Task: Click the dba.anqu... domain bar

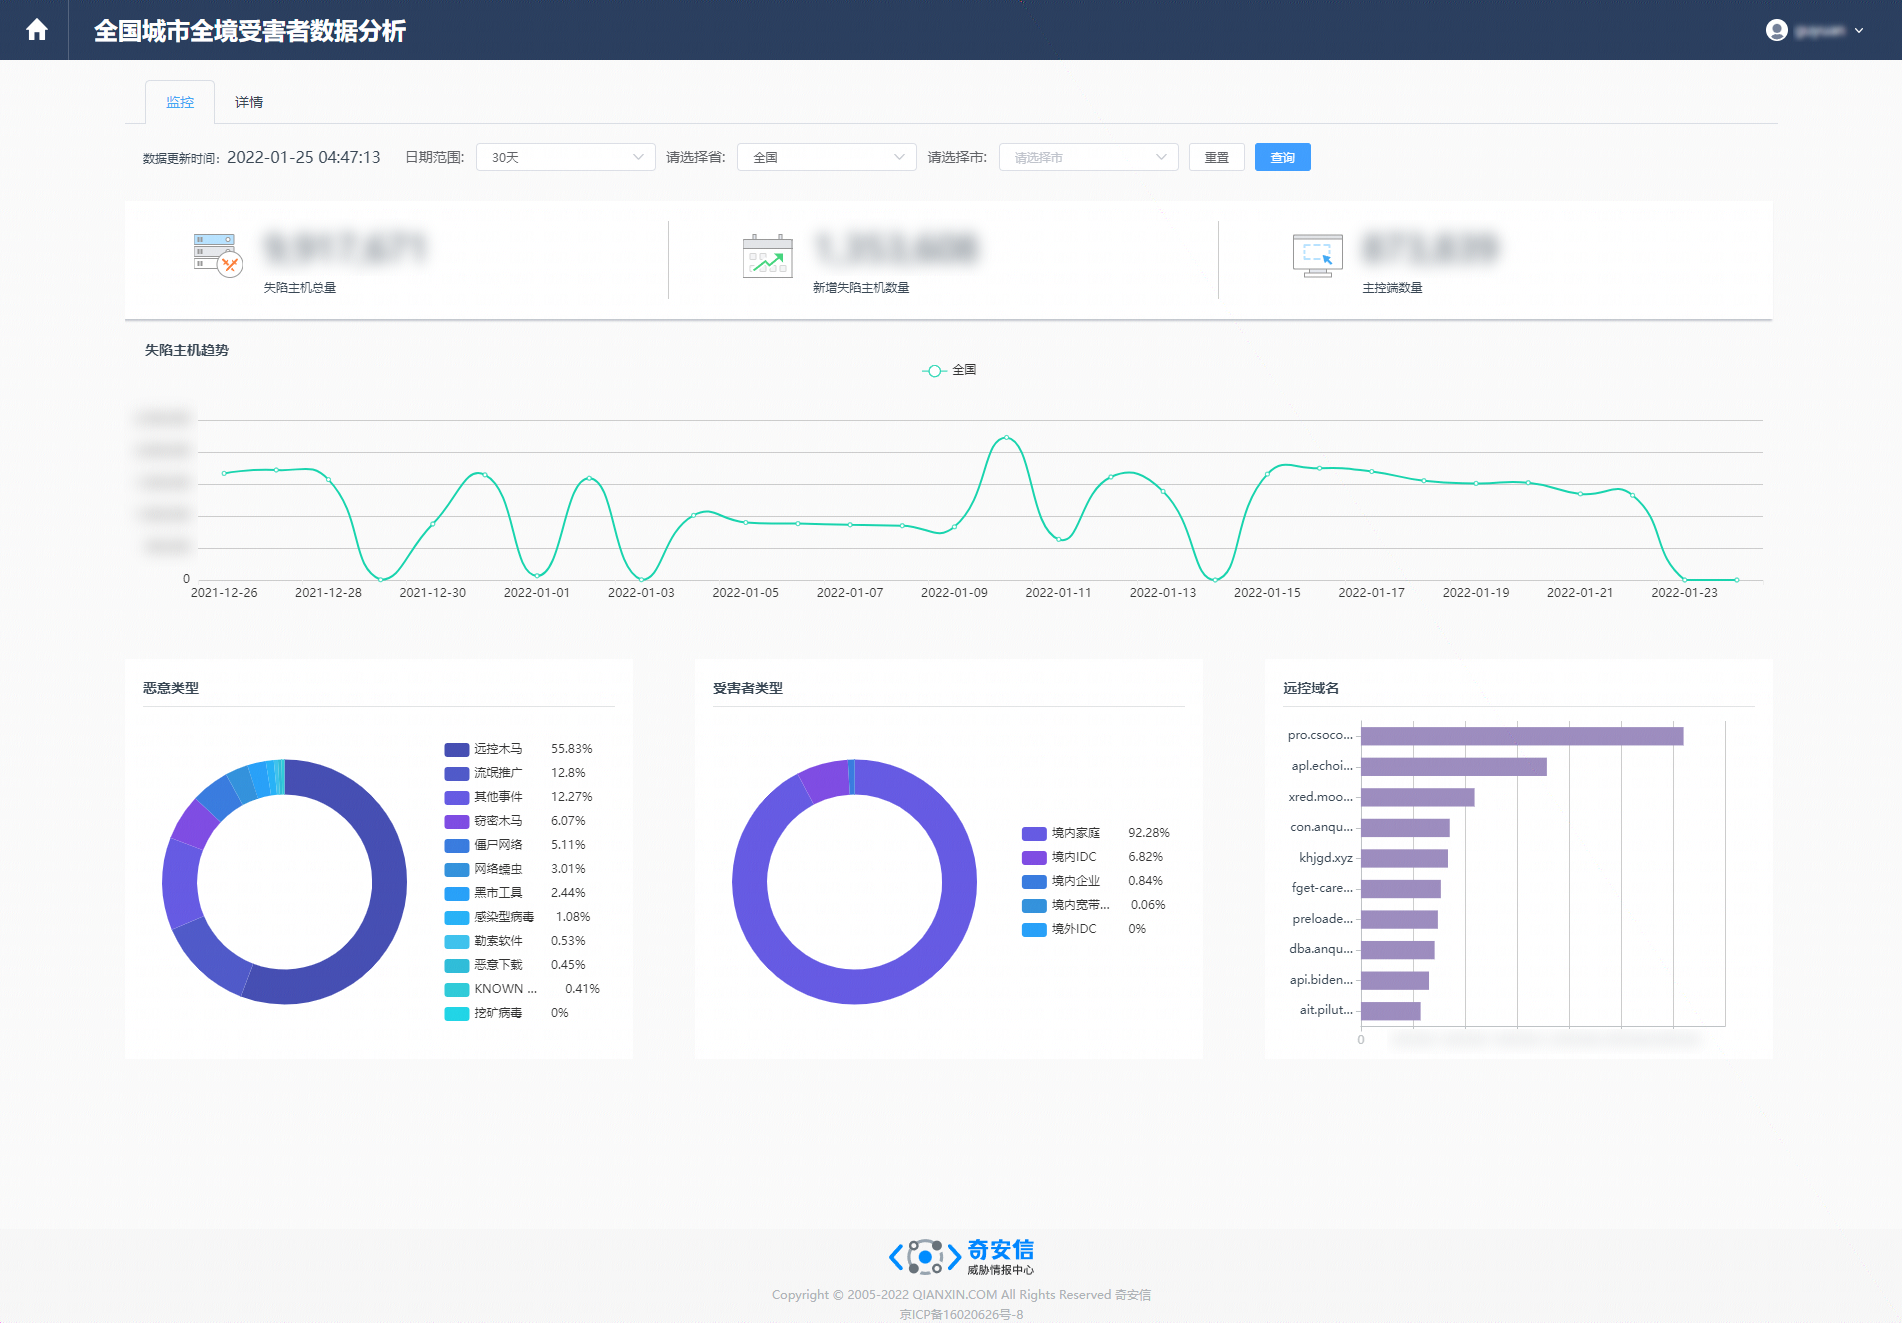Action: (1398, 950)
